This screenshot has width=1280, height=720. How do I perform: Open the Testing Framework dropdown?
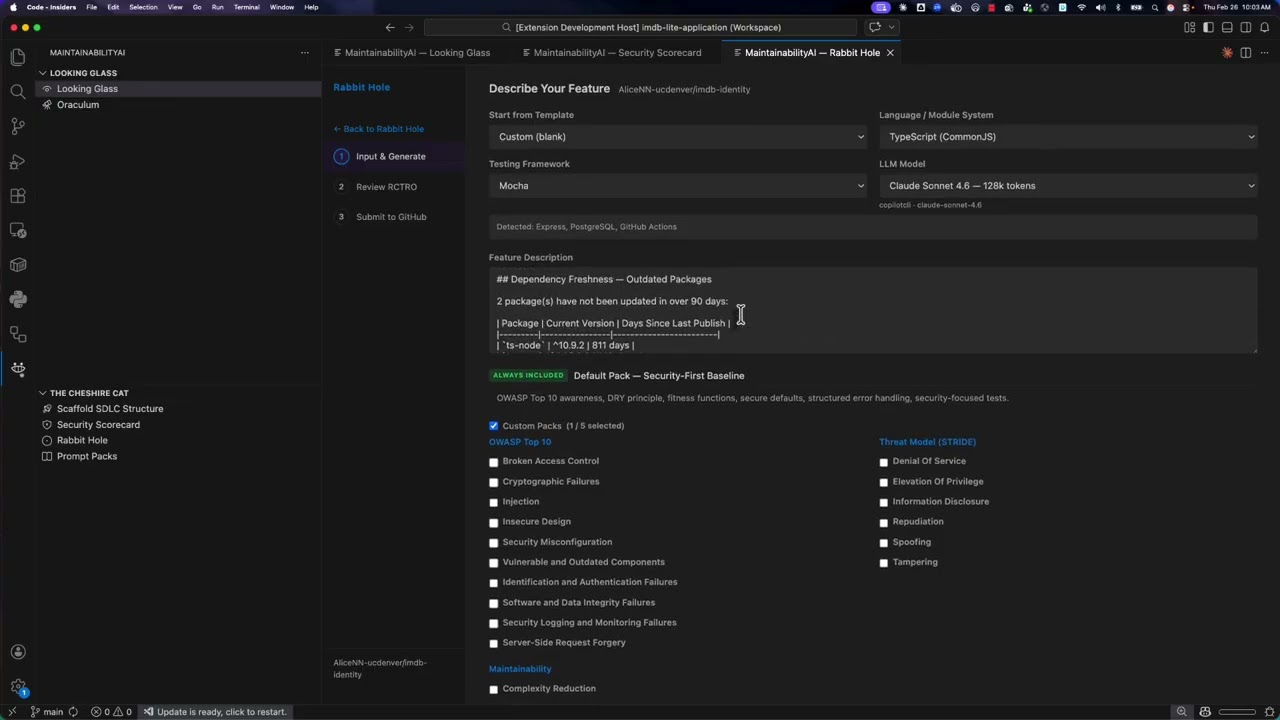(x=678, y=186)
